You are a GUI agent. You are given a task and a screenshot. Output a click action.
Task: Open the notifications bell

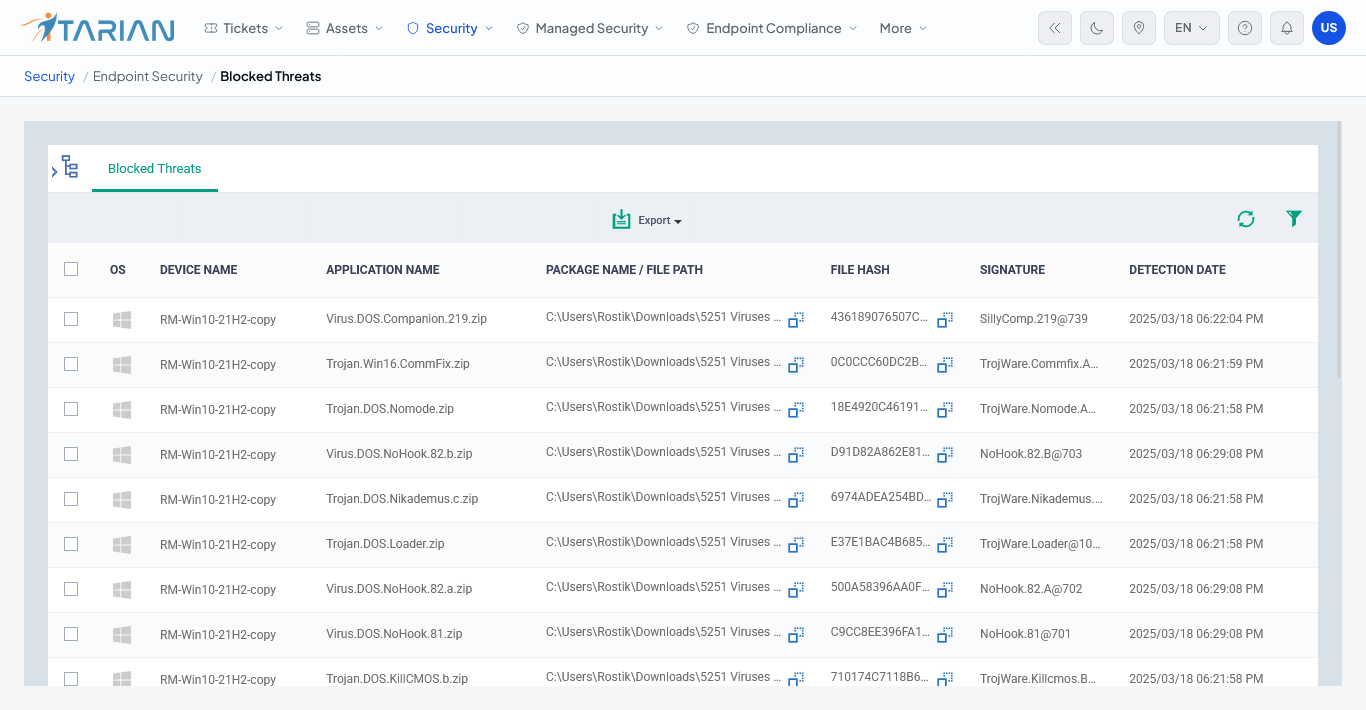point(1287,28)
